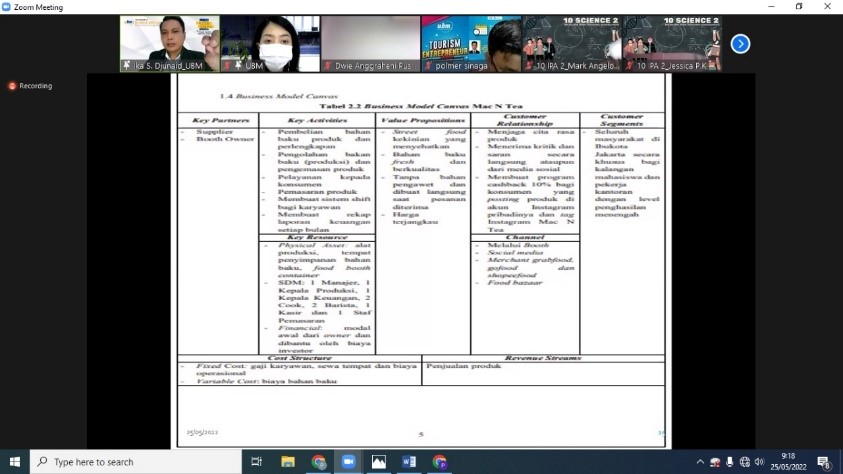Open the volume control tray icon

tap(759, 462)
